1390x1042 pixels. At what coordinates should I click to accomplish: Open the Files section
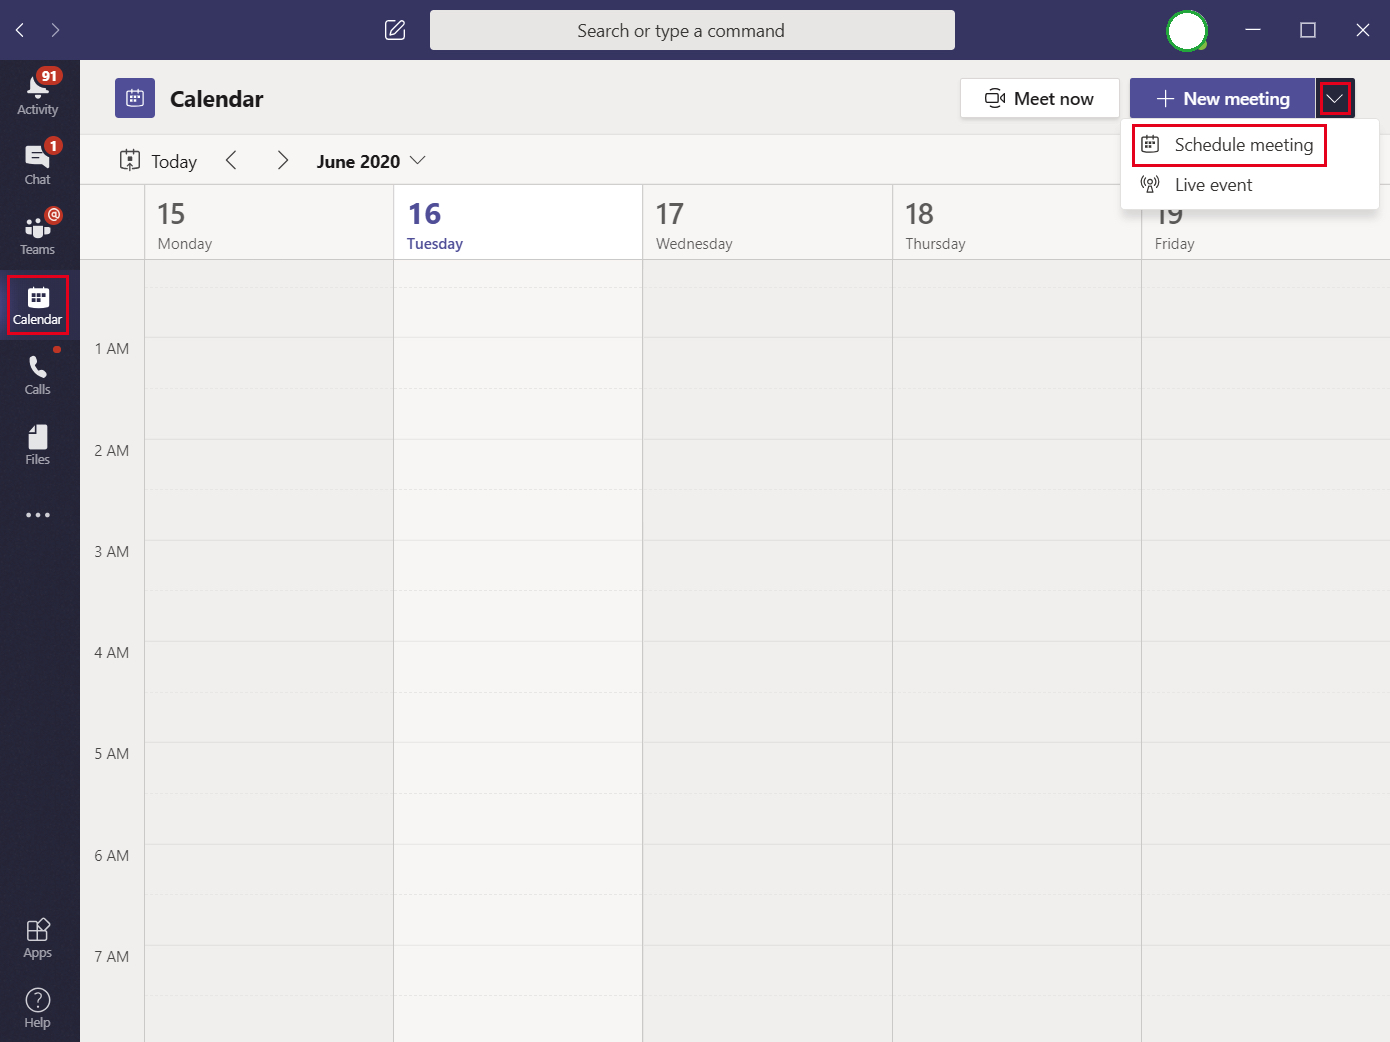[38, 444]
